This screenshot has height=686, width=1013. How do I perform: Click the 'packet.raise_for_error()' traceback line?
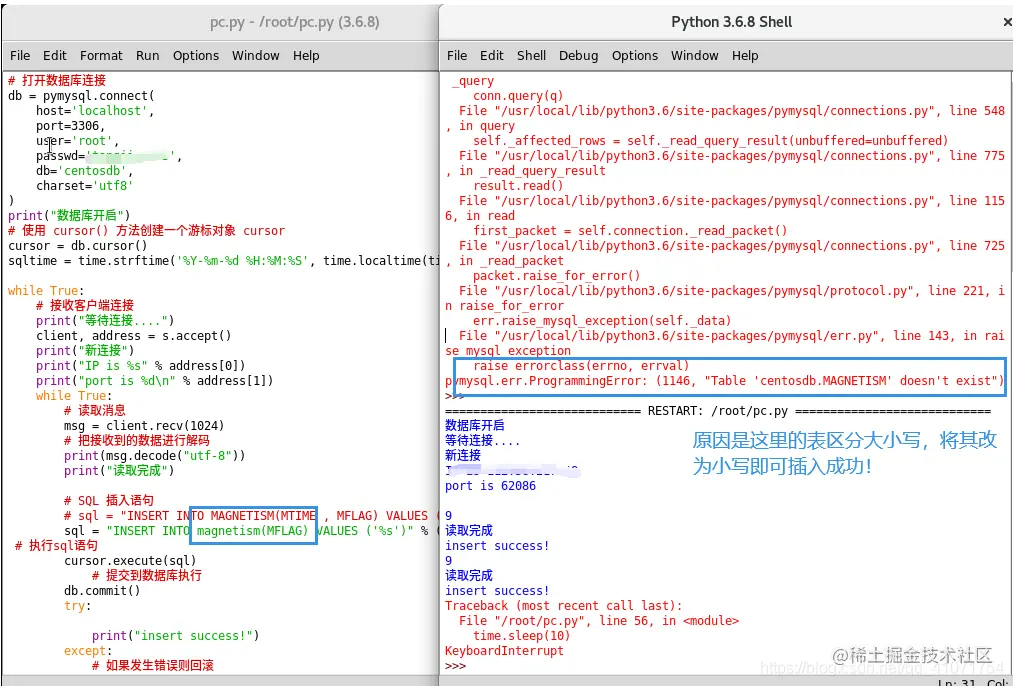coord(556,276)
